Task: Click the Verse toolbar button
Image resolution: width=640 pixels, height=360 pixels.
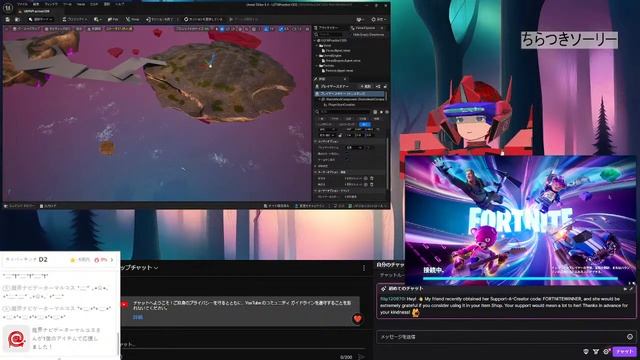Action: pos(132,19)
